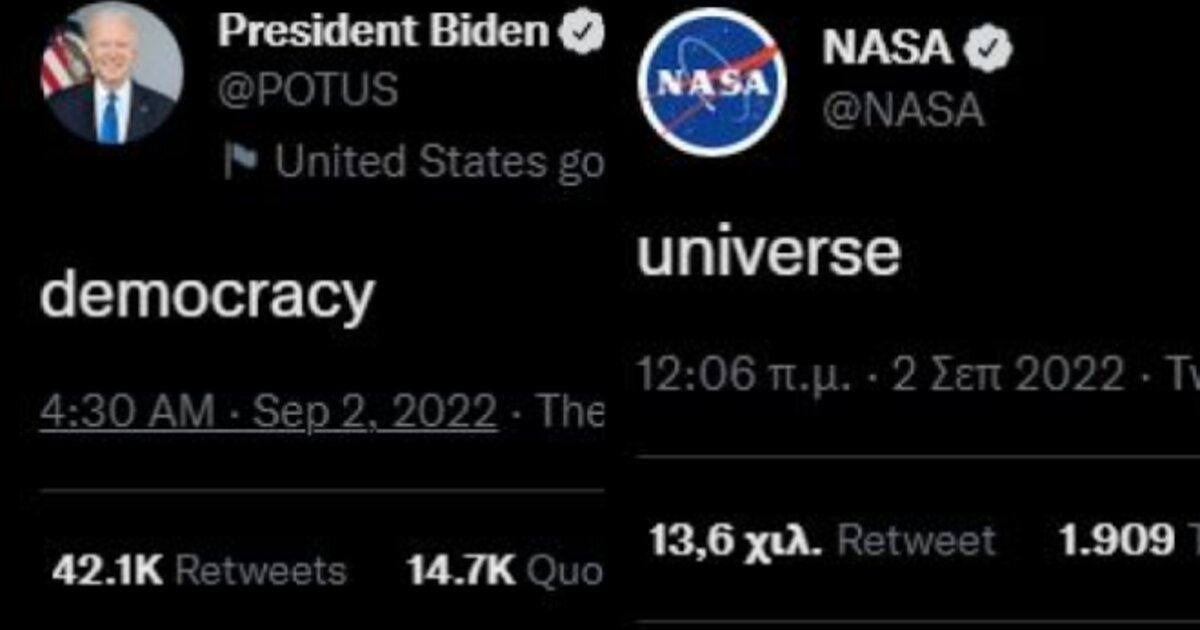This screenshot has height=630, width=1200.
Task: Click the United States government label
Action: point(440,161)
